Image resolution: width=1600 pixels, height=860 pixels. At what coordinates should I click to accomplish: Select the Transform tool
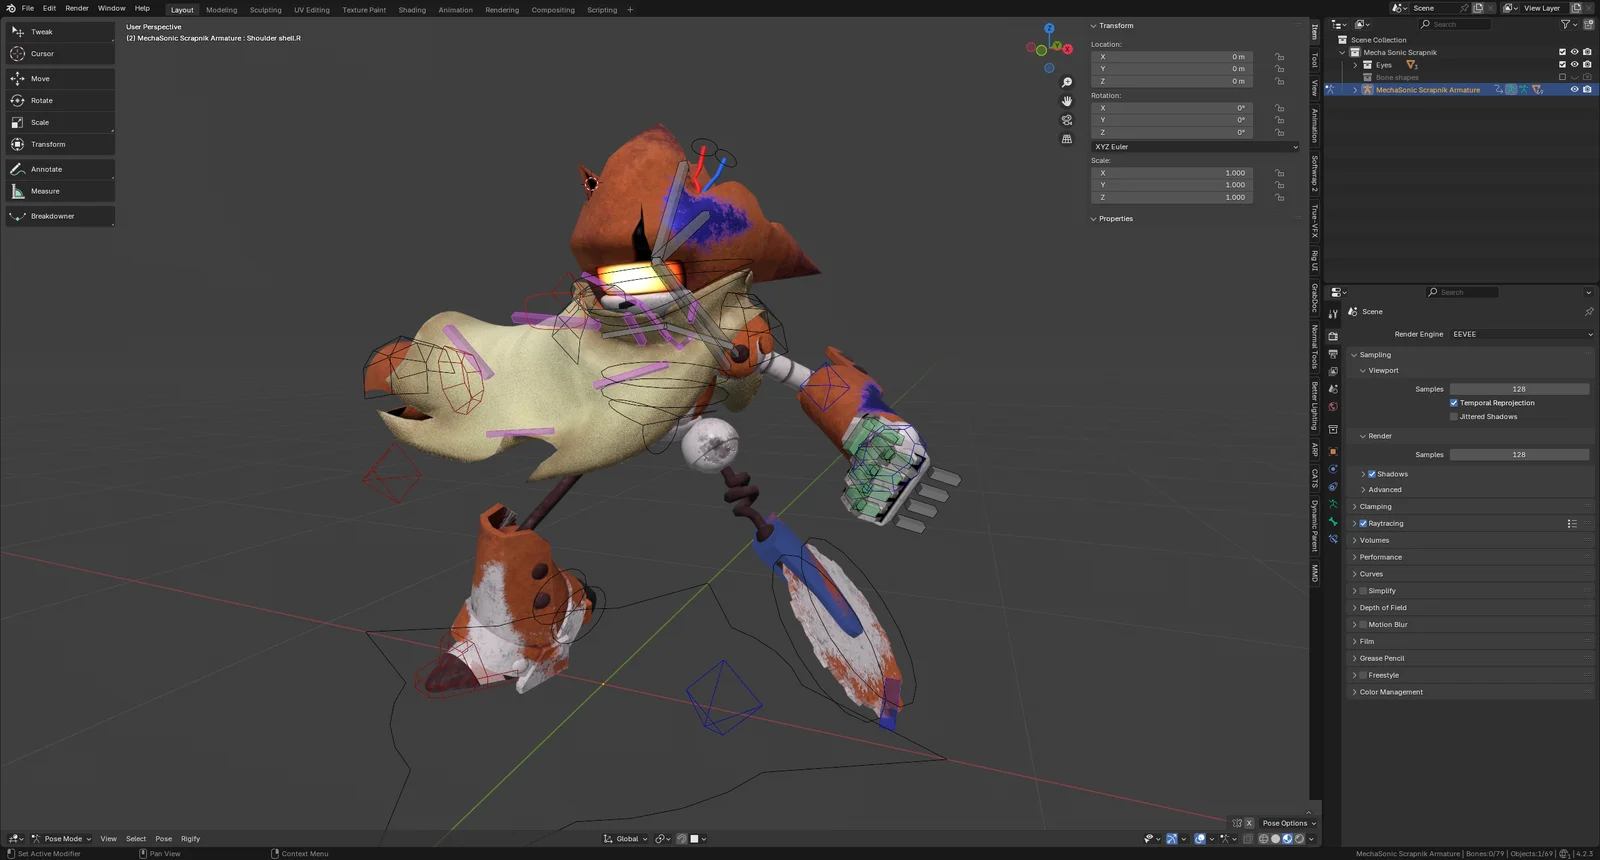(60, 145)
